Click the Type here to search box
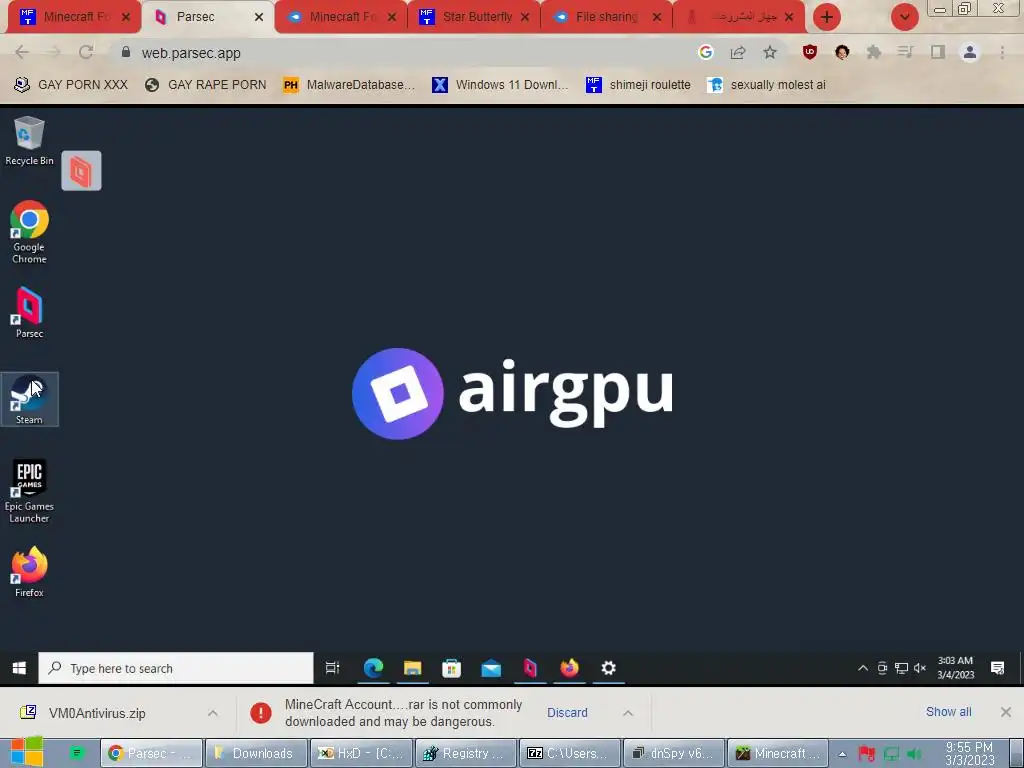1024x768 pixels. (176, 668)
